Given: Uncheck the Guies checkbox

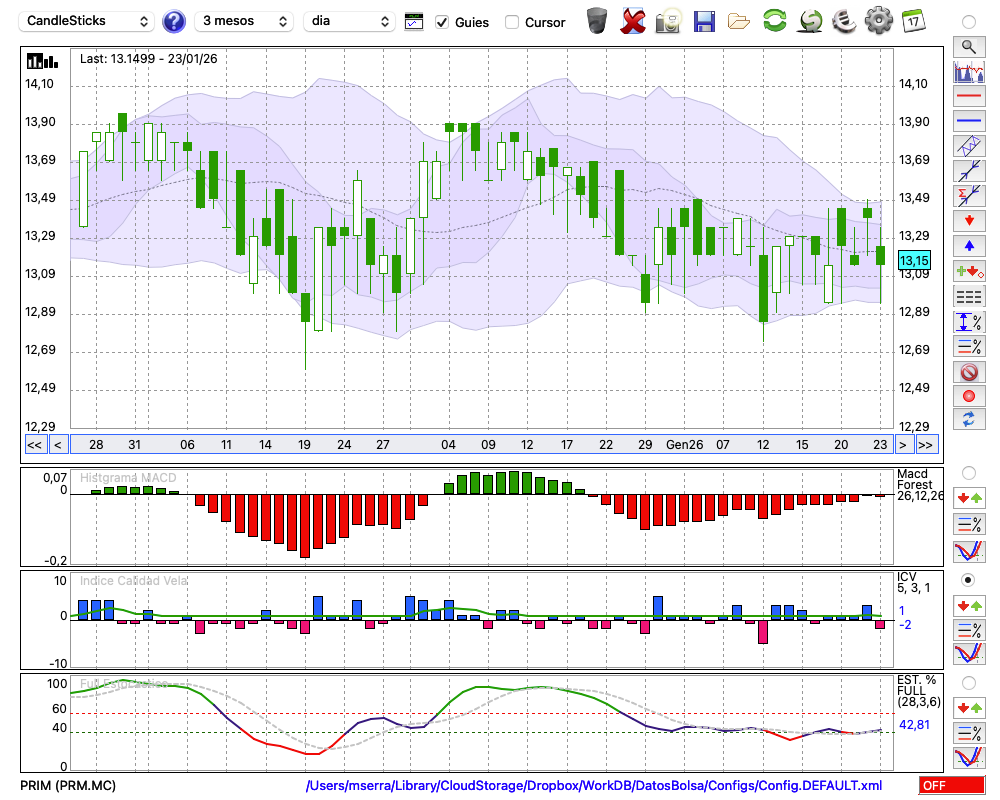Looking at the screenshot, I should point(442,22).
